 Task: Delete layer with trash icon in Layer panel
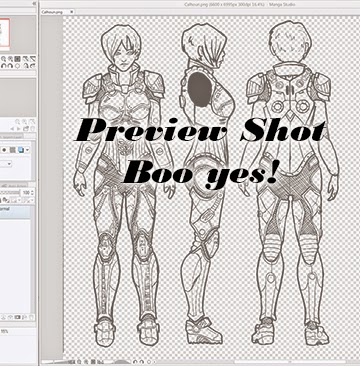pyautogui.click(x=31, y=317)
